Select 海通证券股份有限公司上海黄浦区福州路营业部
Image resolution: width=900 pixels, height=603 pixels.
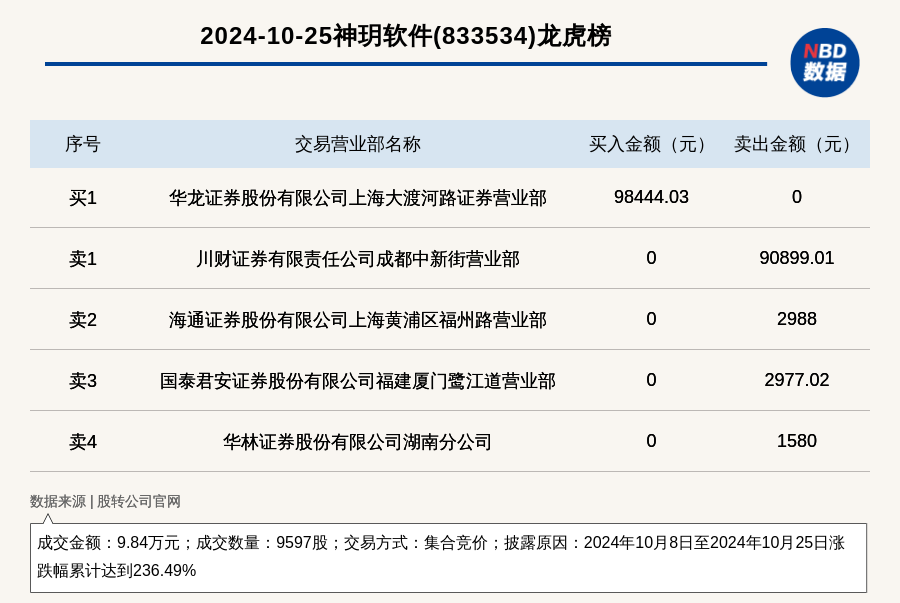[358, 320]
